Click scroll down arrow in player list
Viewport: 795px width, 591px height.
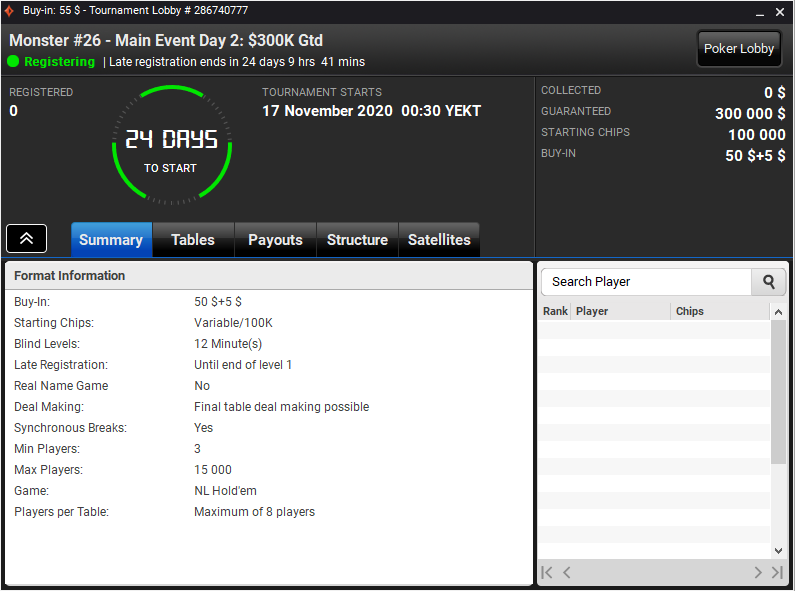pyautogui.click(x=778, y=551)
